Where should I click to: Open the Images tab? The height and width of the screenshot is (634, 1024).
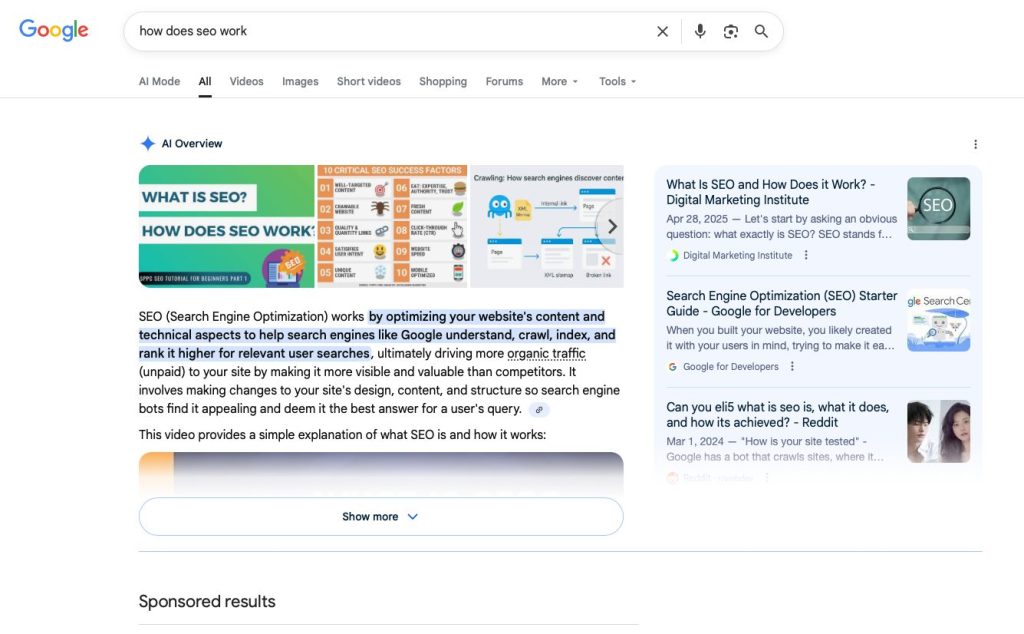300,82
